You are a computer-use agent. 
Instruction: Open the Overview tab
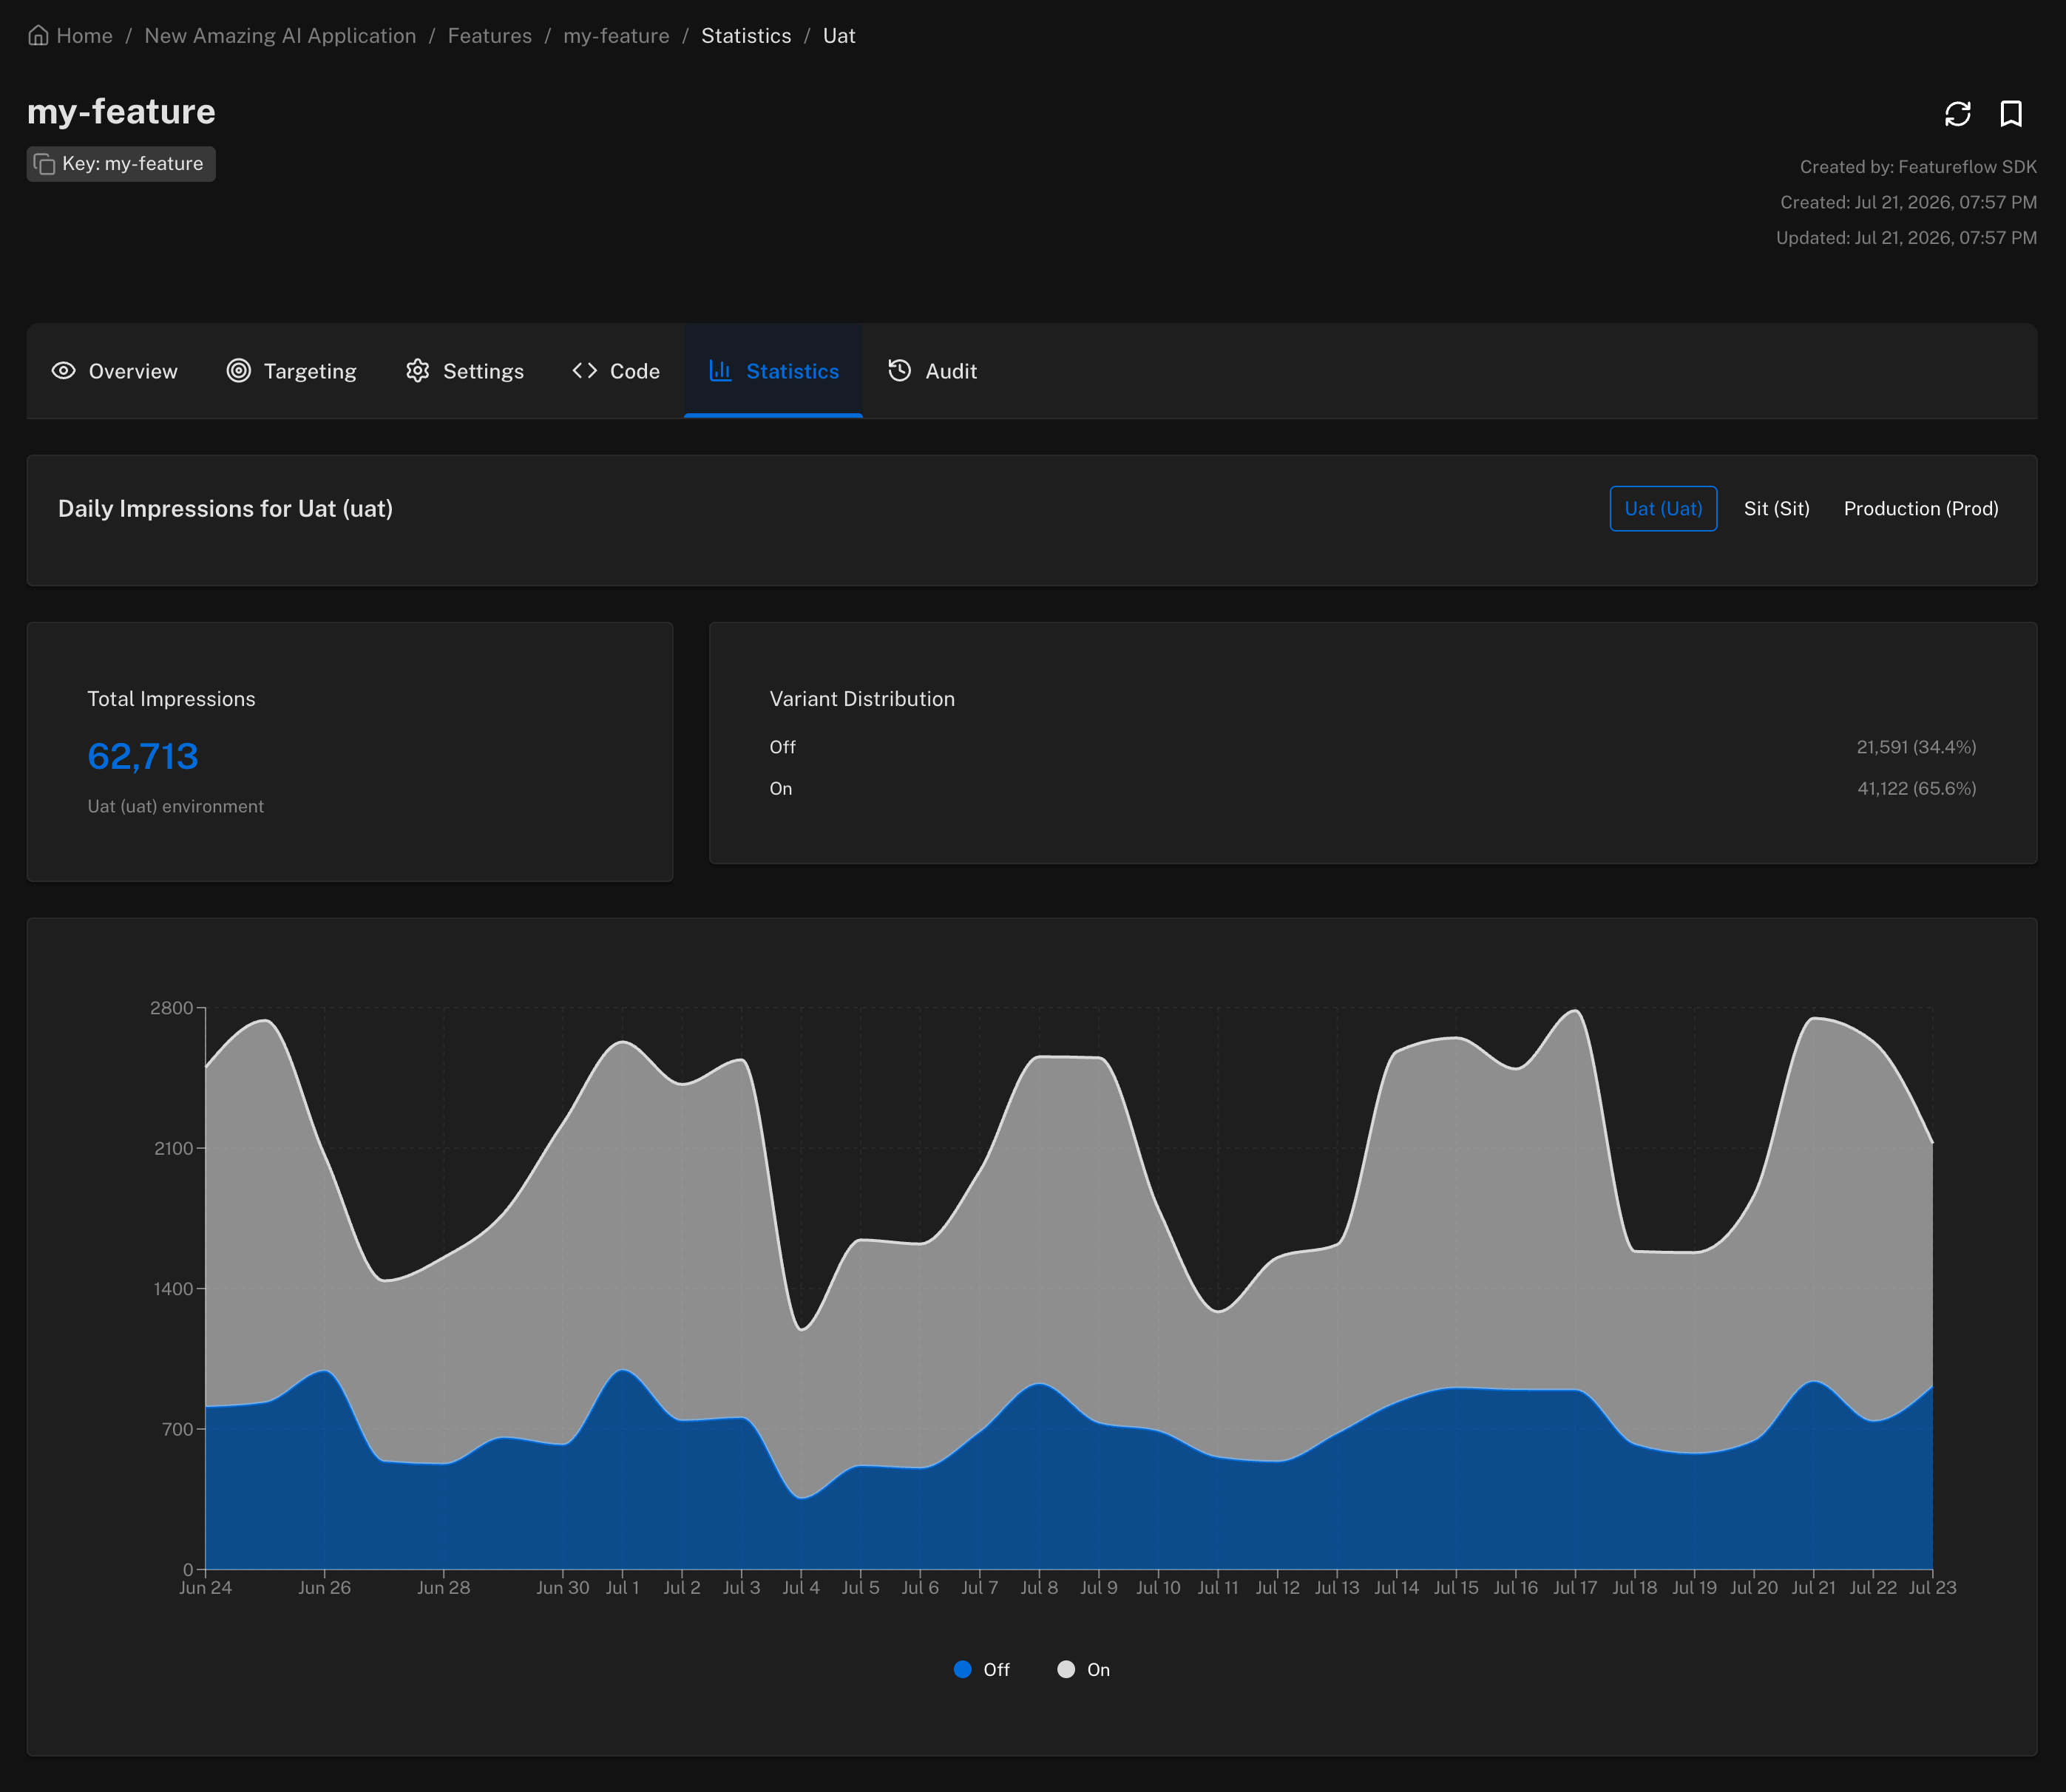(114, 371)
